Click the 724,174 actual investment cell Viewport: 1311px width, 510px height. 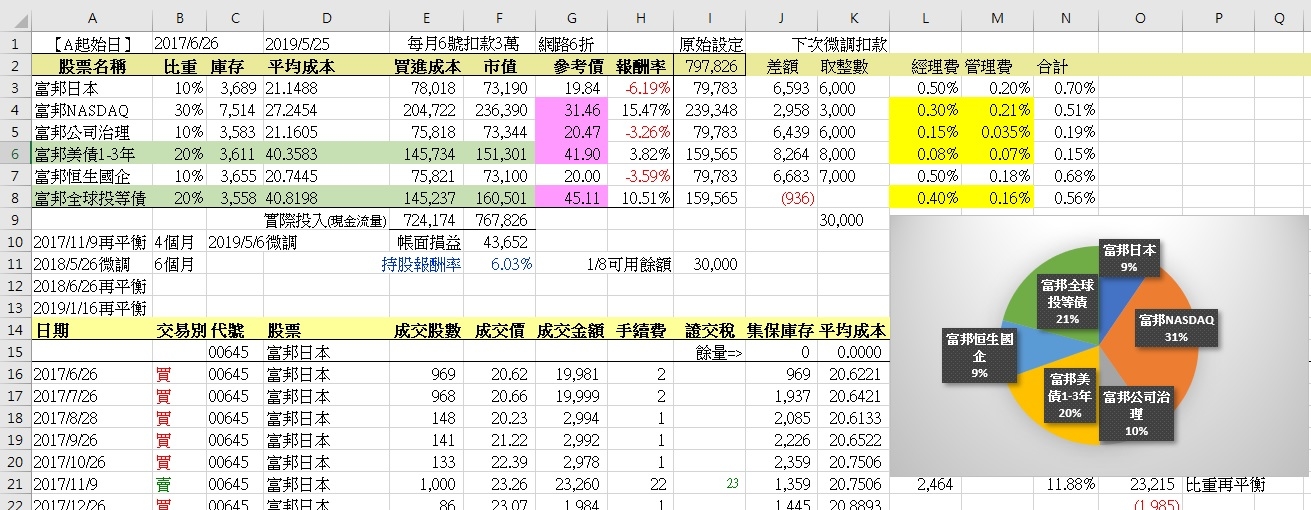pyautogui.click(x=427, y=220)
